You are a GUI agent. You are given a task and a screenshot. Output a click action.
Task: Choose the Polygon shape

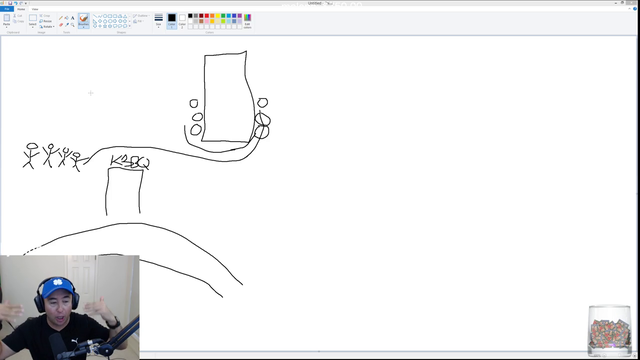(120, 16)
